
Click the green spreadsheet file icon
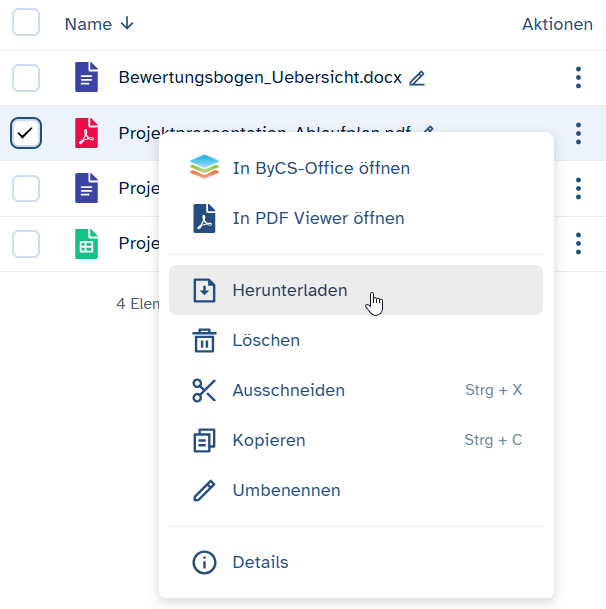tap(87, 243)
